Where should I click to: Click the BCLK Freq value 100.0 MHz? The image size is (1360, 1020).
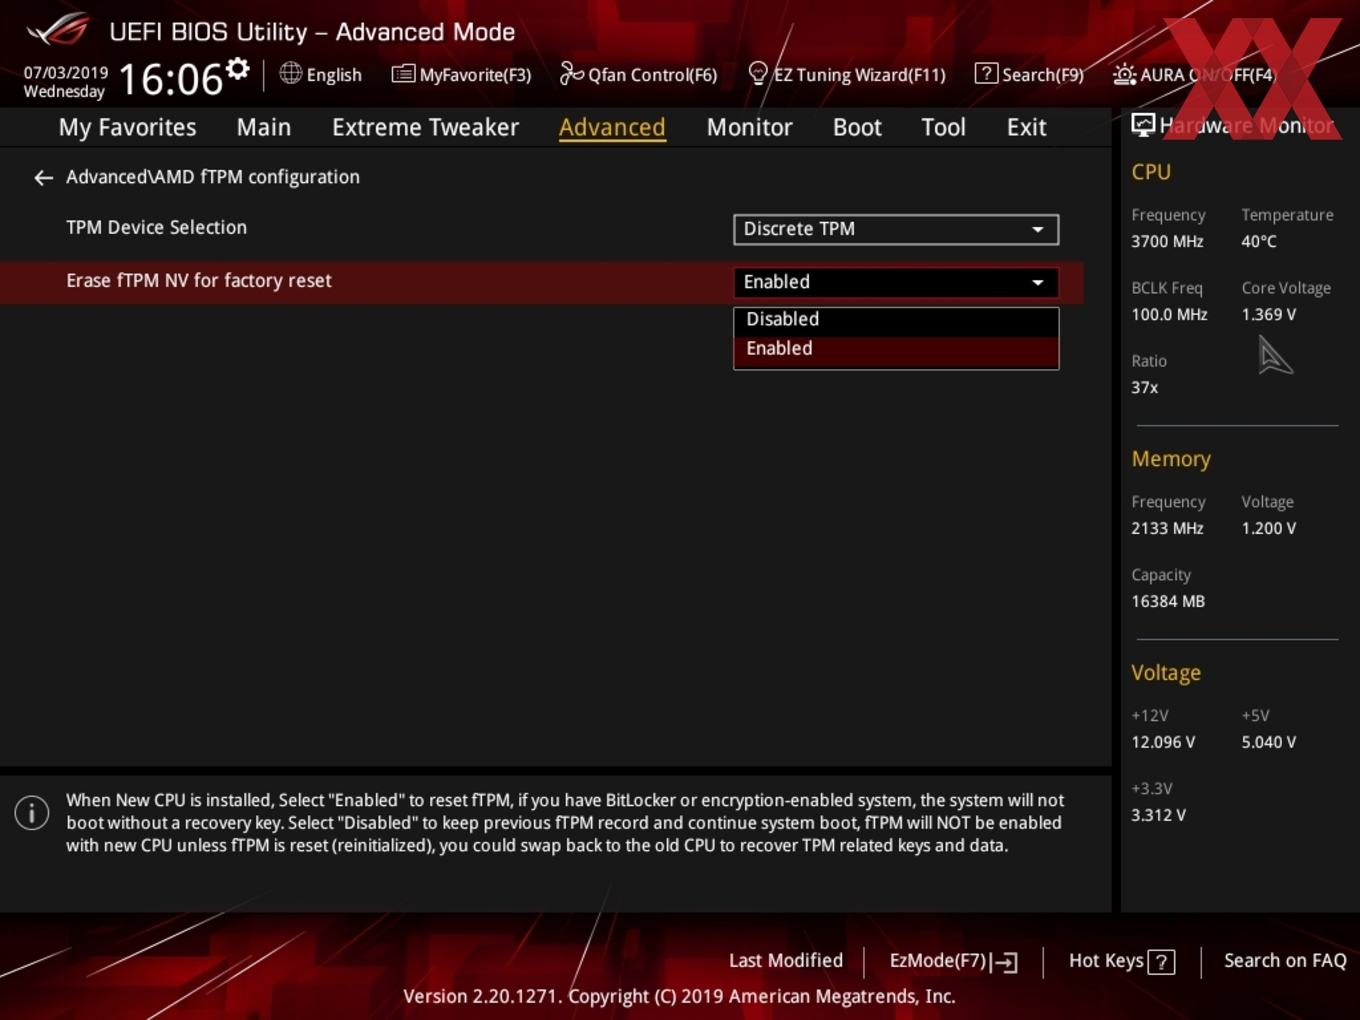click(x=1169, y=314)
